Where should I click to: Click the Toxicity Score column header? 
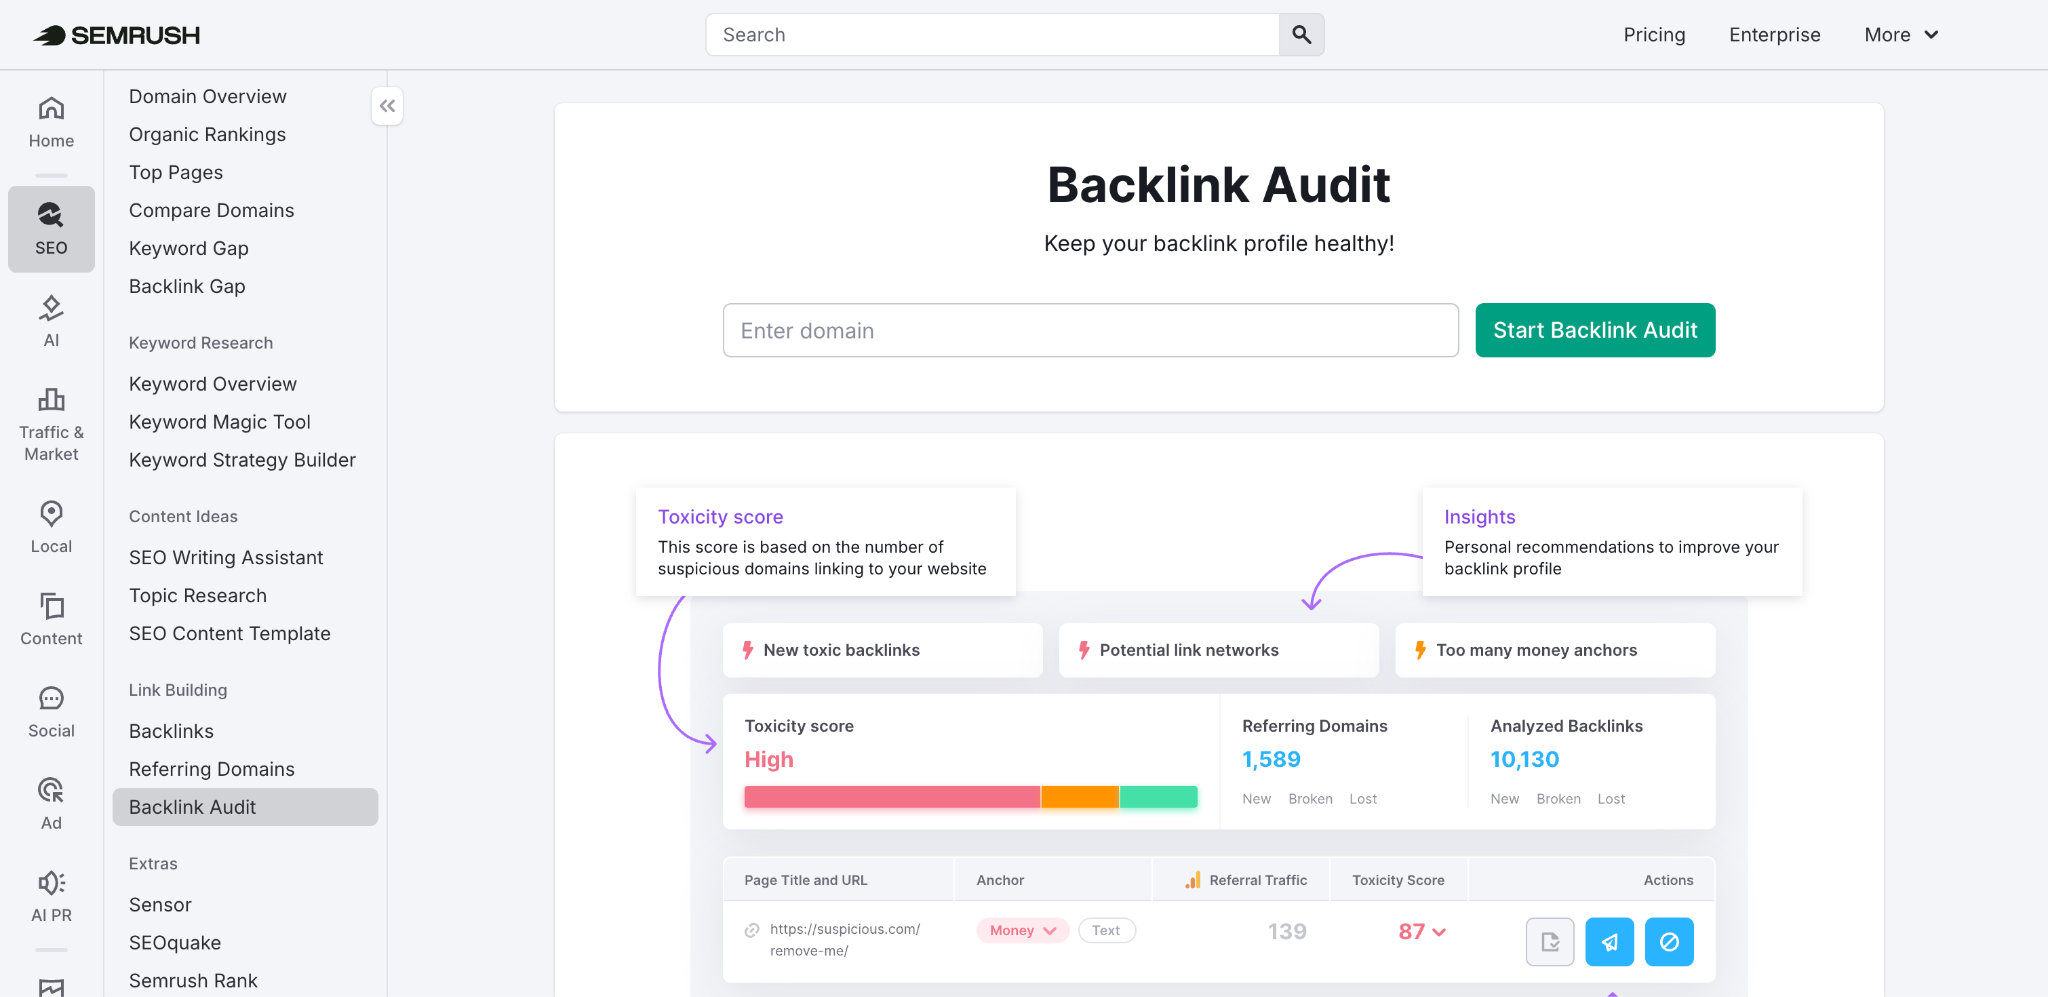[x=1398, y=880]
